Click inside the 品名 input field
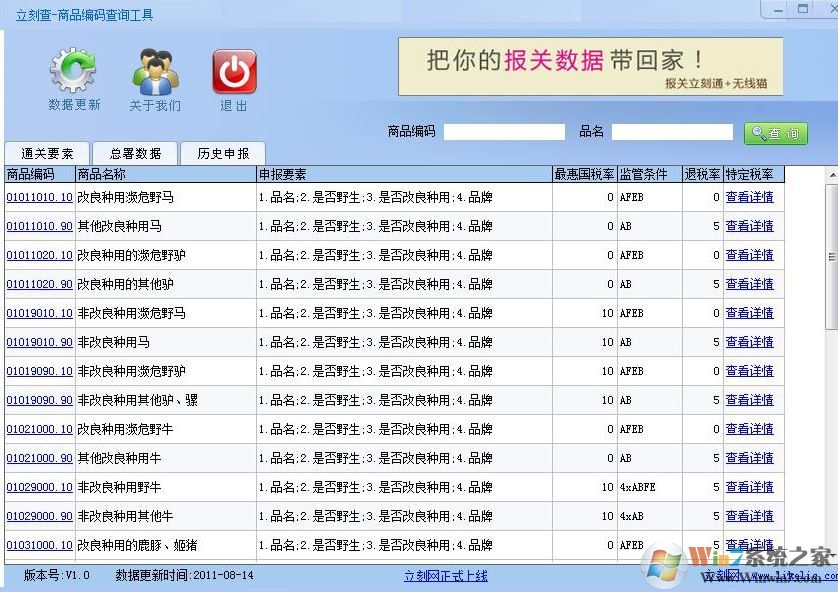 [672, 130]
